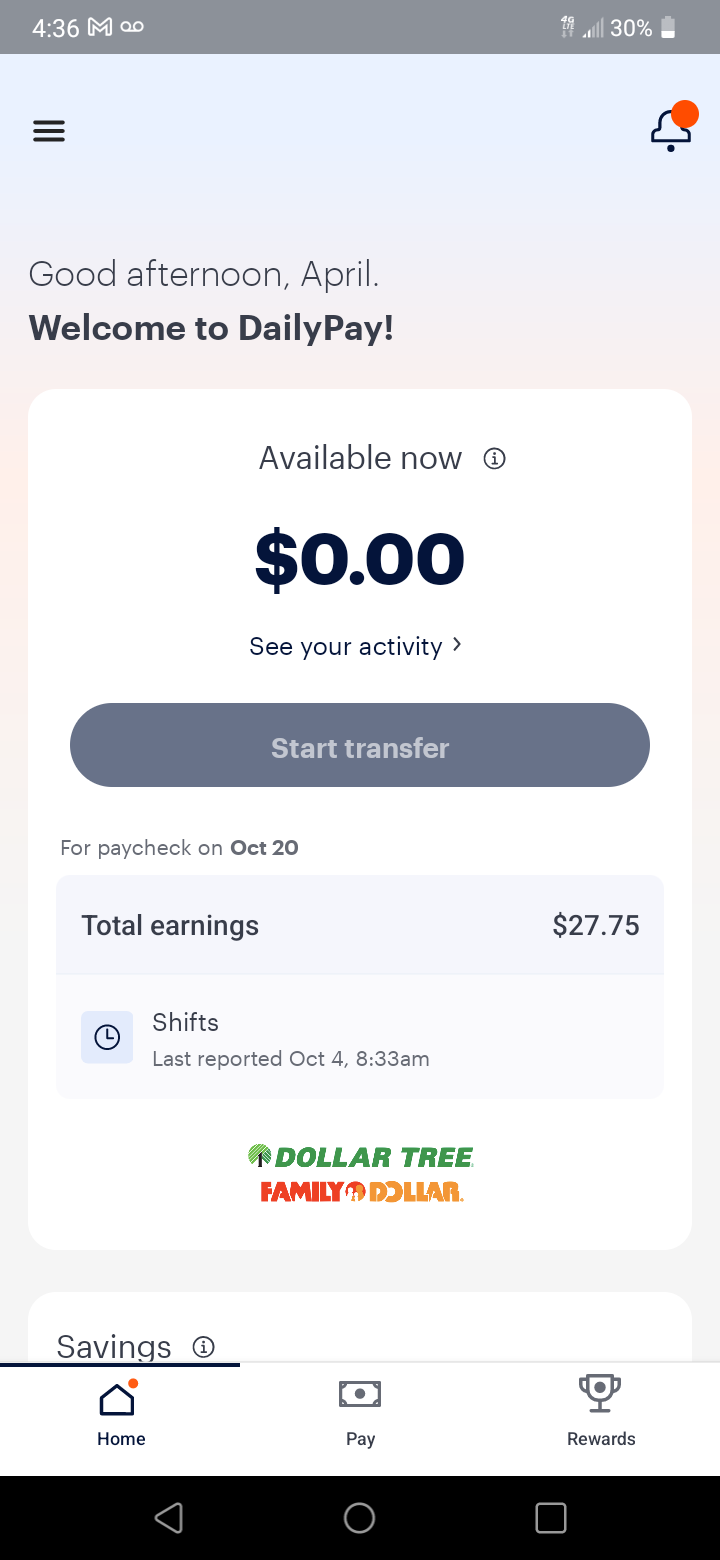Tap the Available now info icon
720x1560 pixels.
[494, 459]
